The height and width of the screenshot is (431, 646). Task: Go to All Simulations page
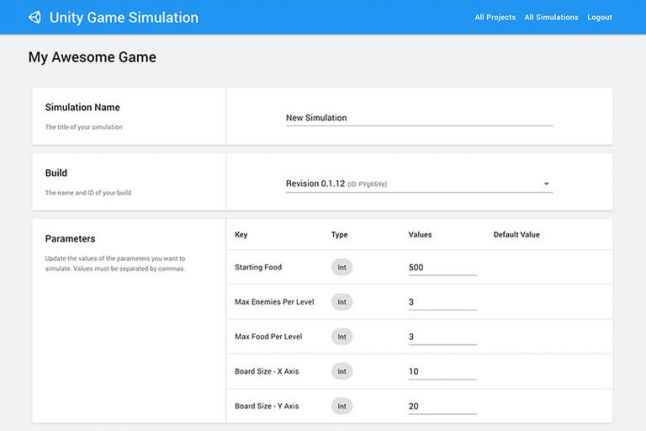point(551,17)
